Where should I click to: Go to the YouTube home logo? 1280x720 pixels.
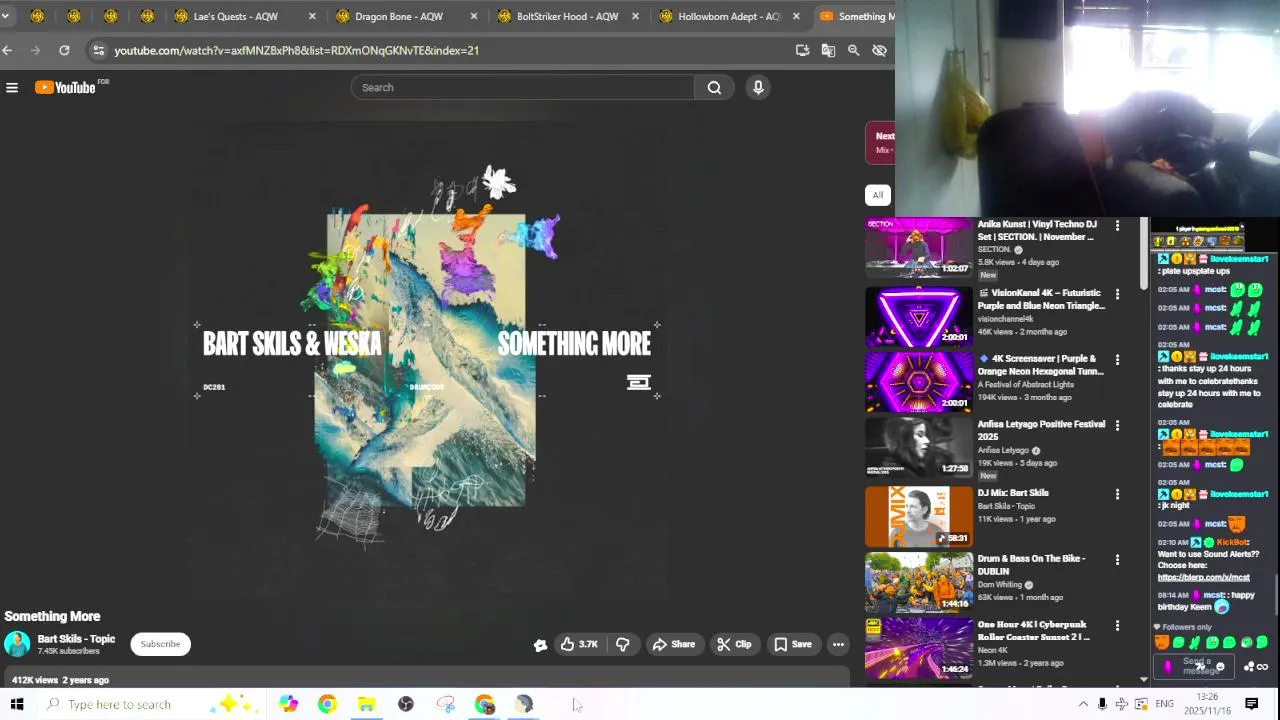pos(66,88)
